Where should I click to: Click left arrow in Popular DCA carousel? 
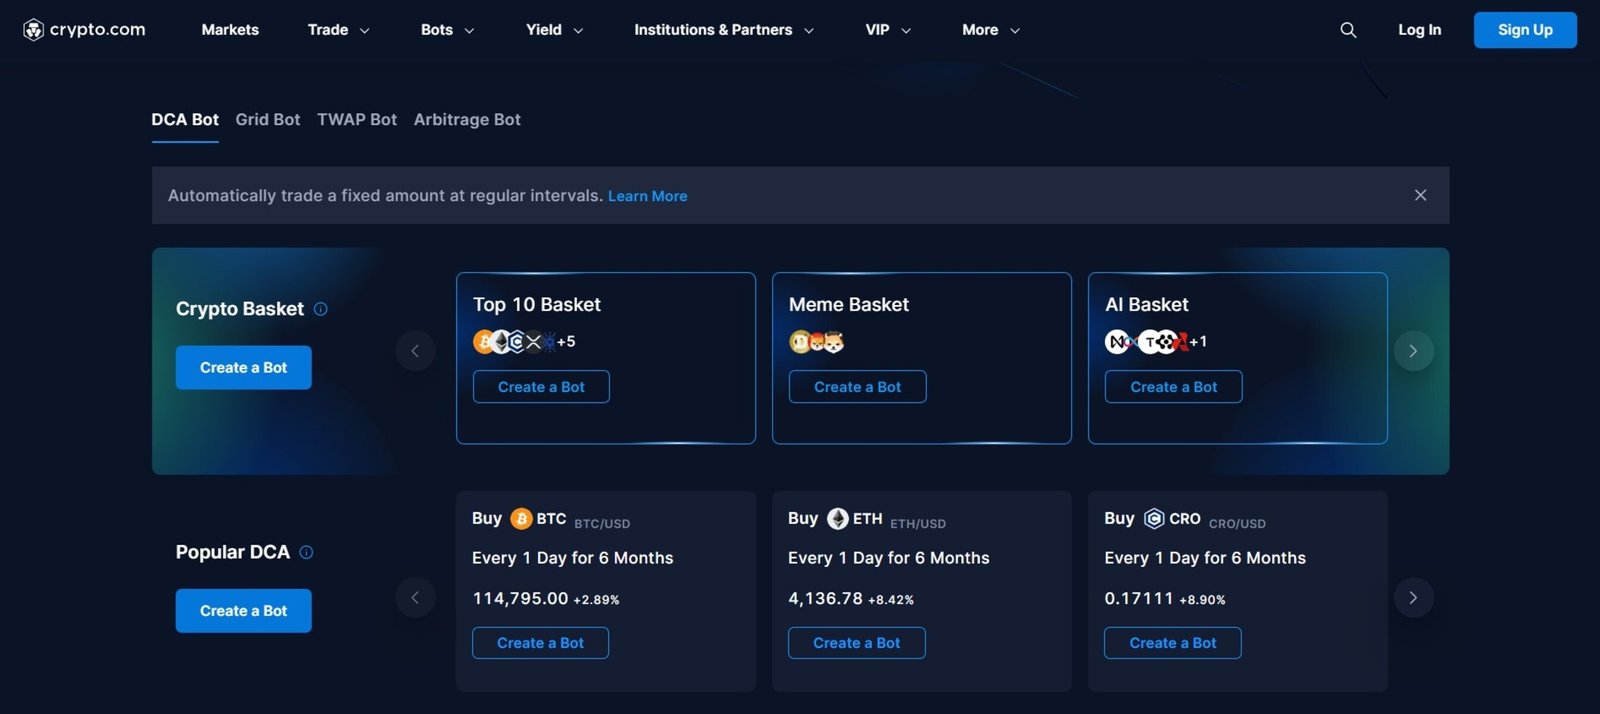415,598
